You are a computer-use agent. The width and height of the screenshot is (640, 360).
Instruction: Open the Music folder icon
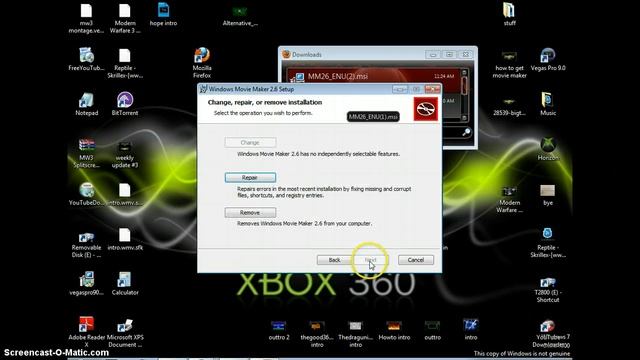[x=547, y=100]
